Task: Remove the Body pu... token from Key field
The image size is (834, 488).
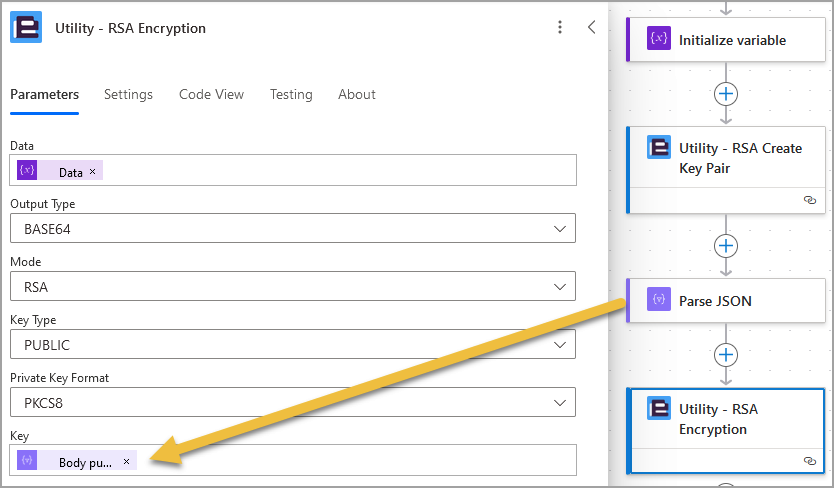Action: 126,461
